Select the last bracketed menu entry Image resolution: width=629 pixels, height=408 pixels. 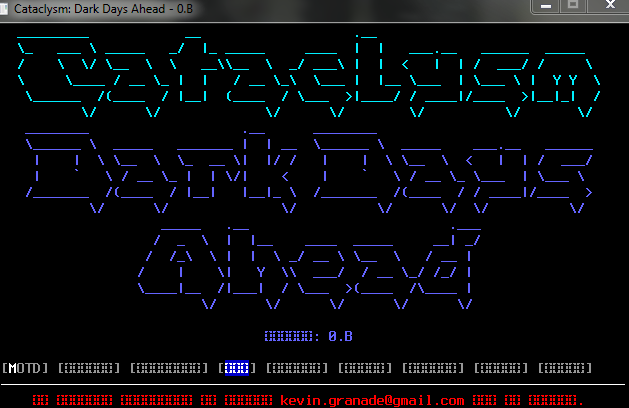click(565, 368)
